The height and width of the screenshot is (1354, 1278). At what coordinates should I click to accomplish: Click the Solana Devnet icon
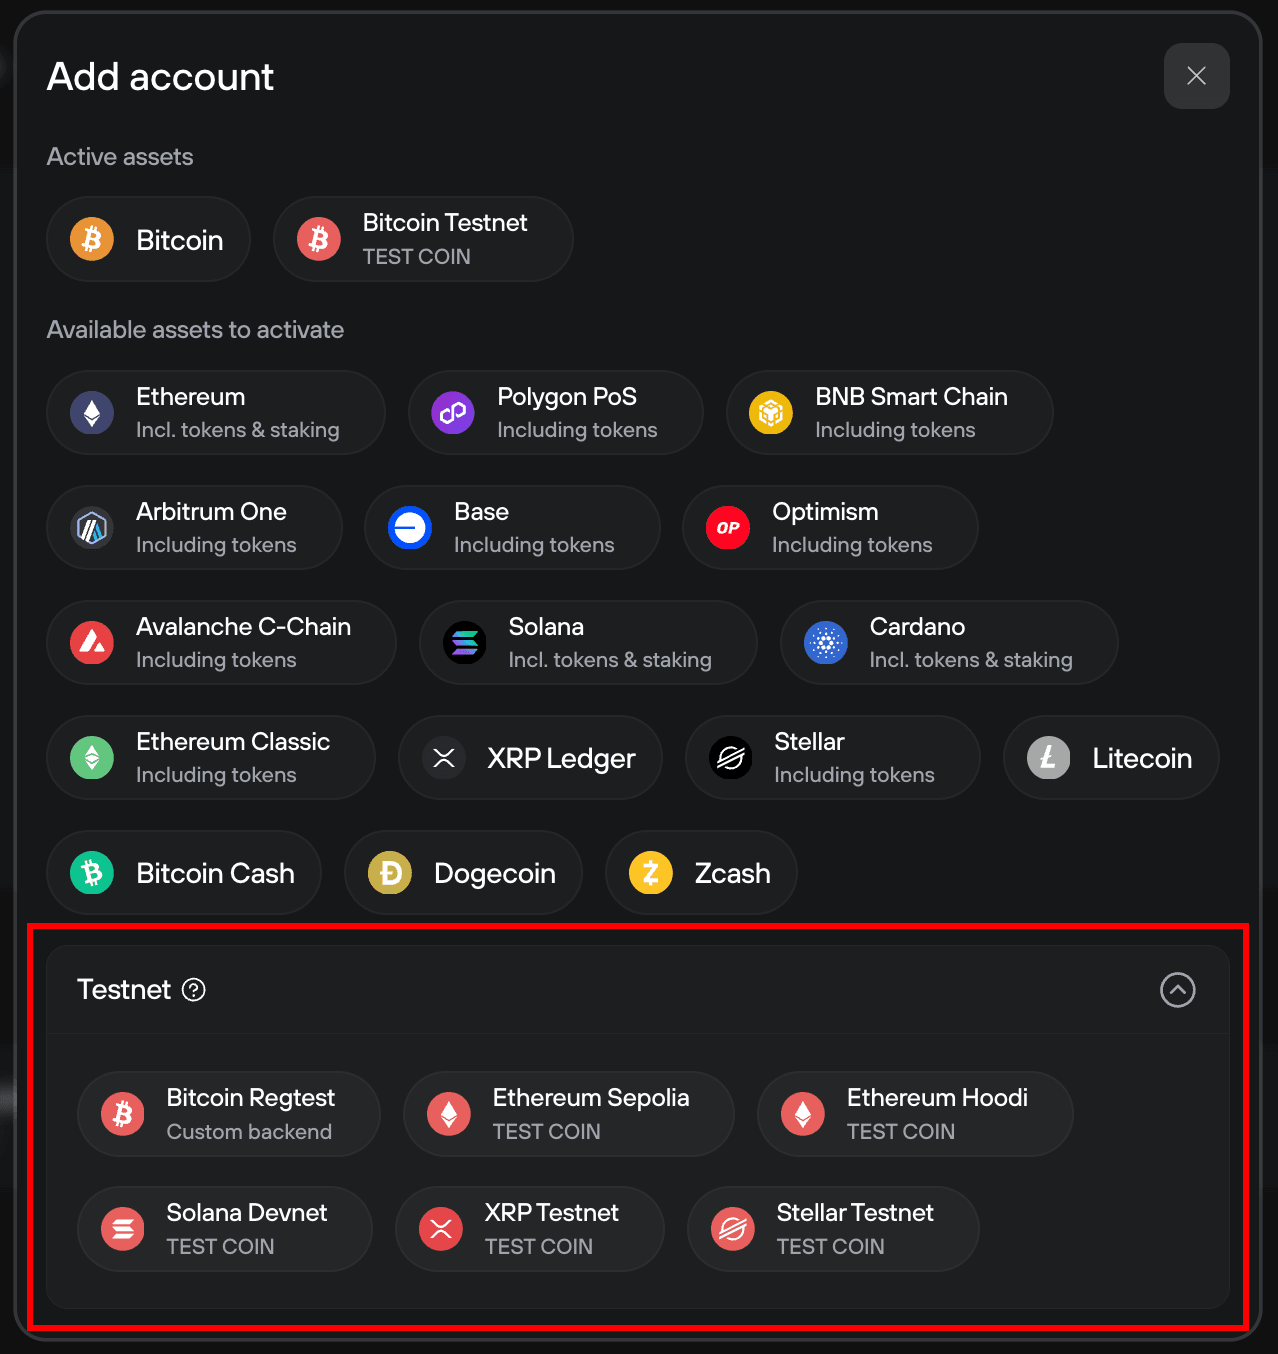[x=122, y=1229]
